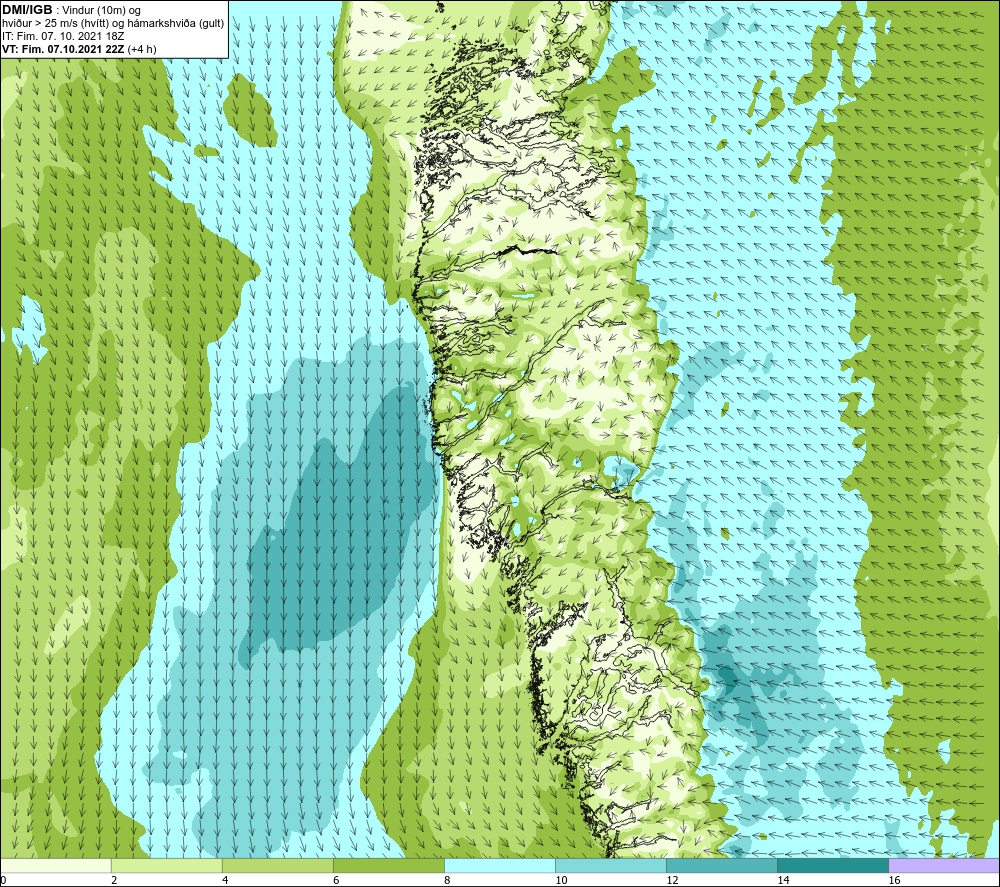Viewport: 1000px width, 887px height.
Task: Click the legend value label 6
Action: tap(336, 881)
